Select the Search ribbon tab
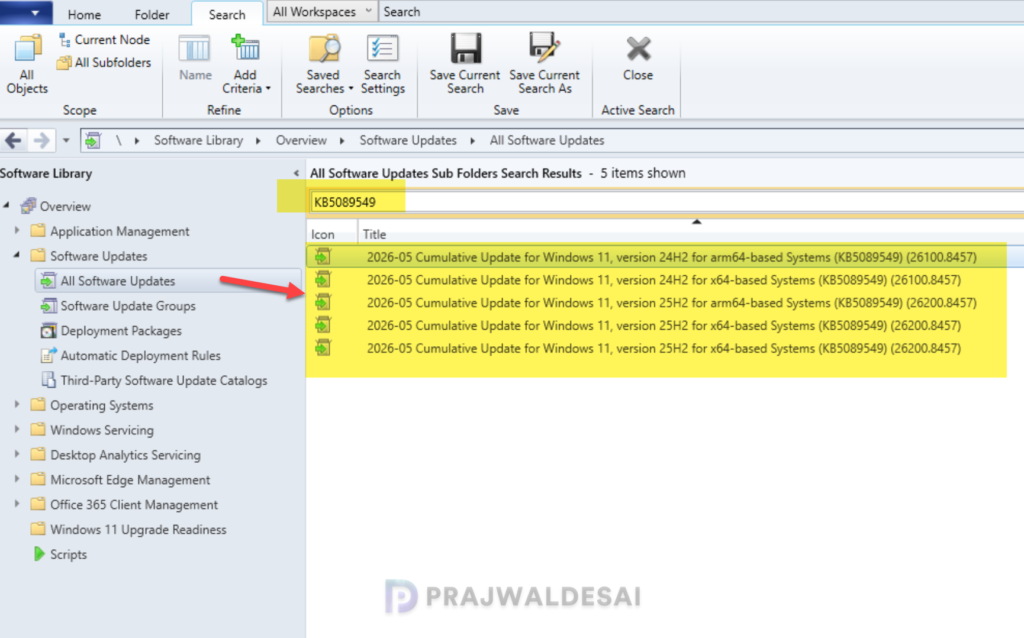 click(227, 14)
